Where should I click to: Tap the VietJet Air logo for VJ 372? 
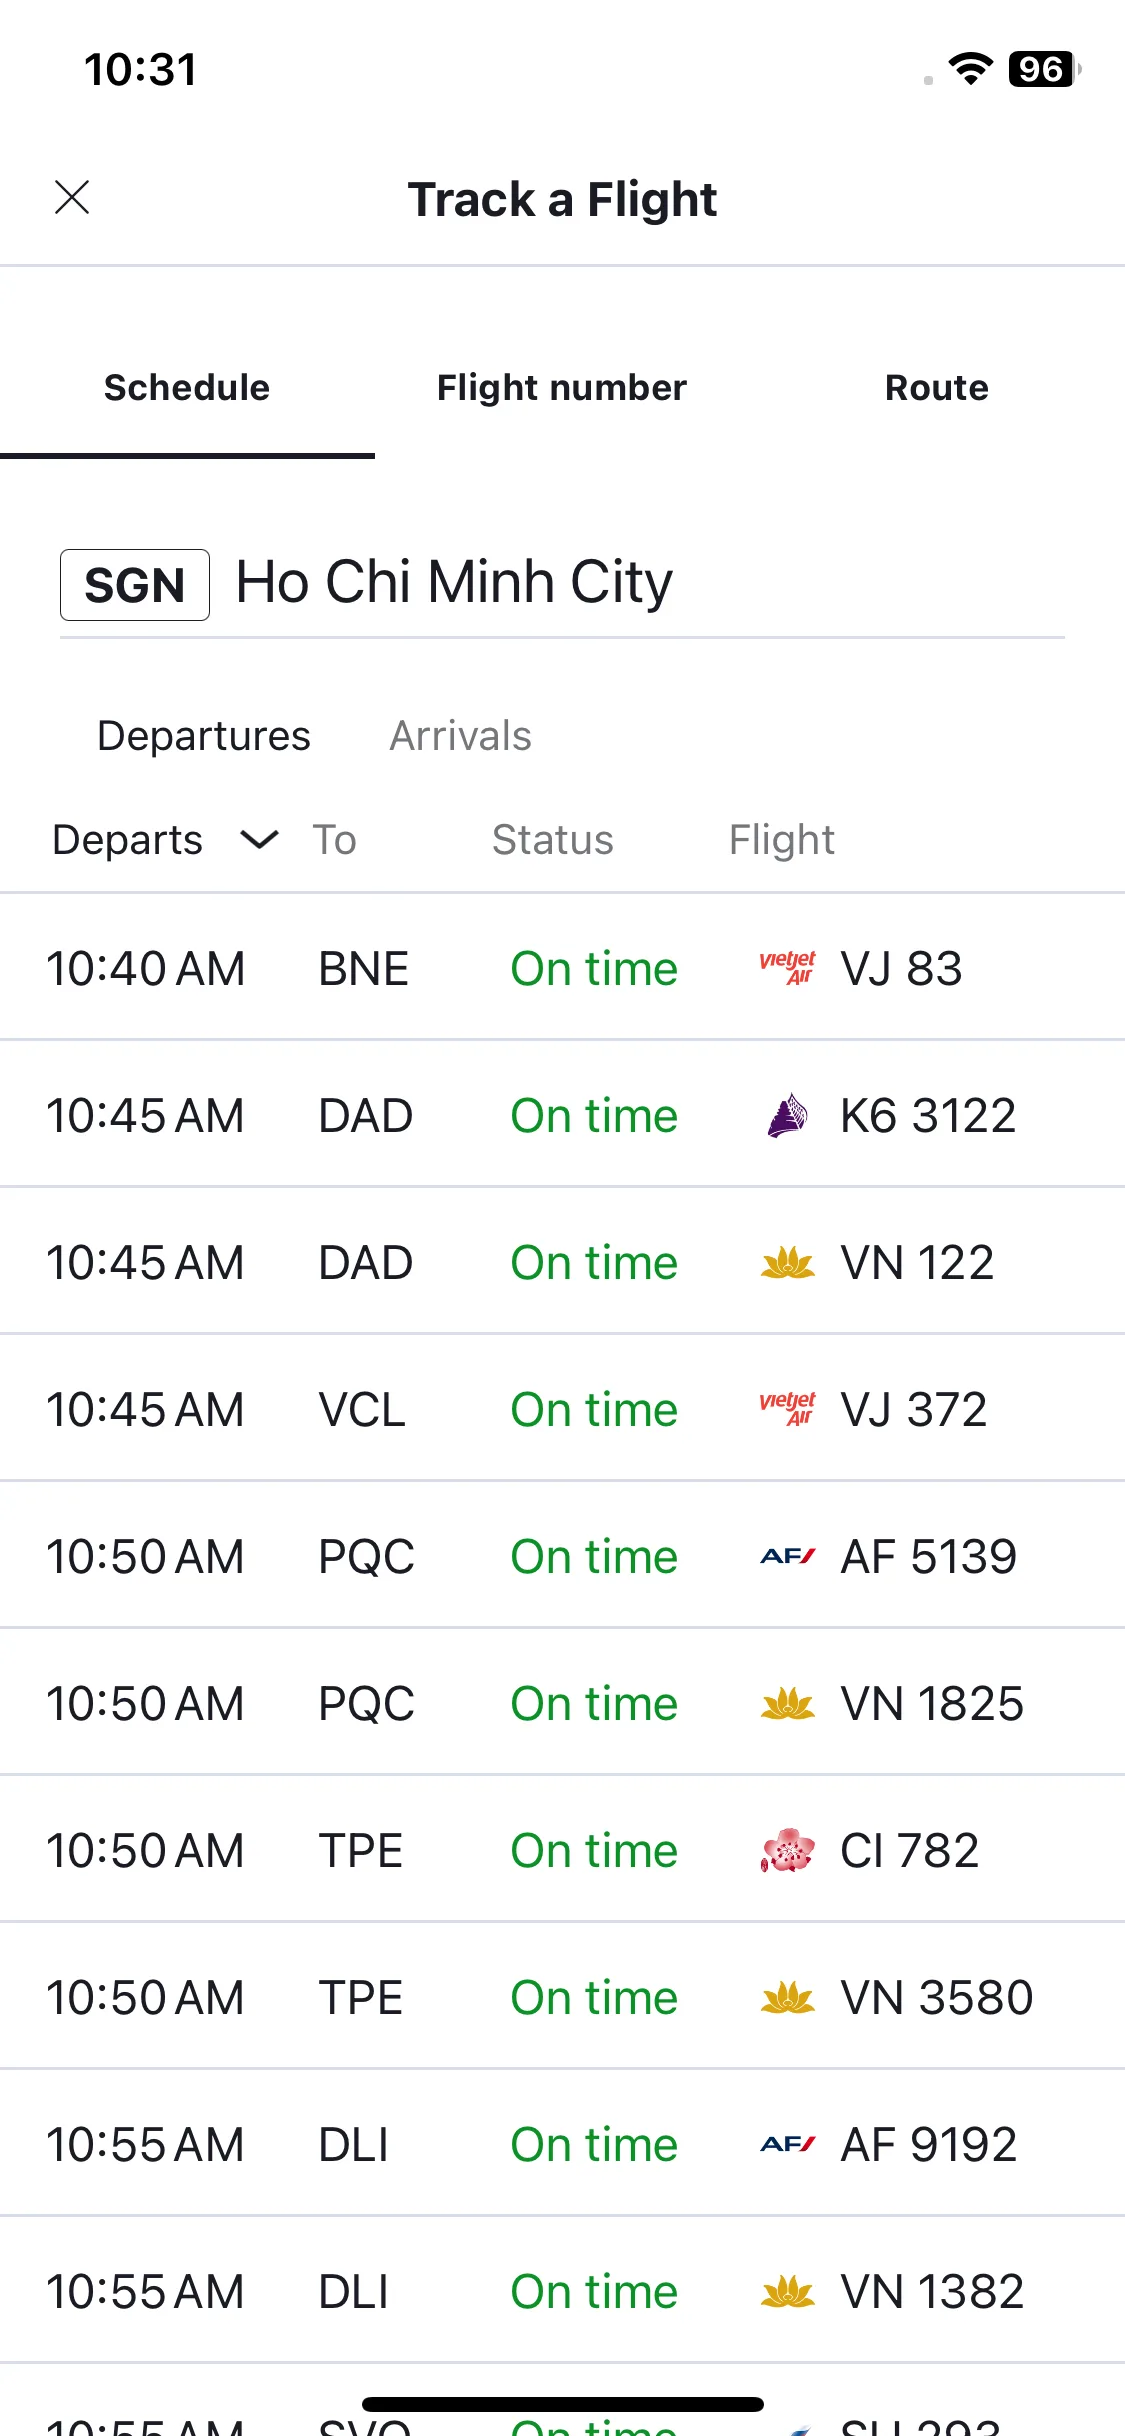pyautogui.click(x=787, y=1409)
